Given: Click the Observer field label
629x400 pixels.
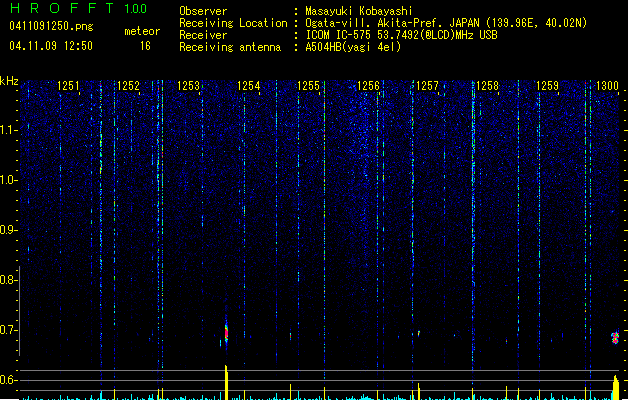Looking at the screenshot, I should (203, 11).
